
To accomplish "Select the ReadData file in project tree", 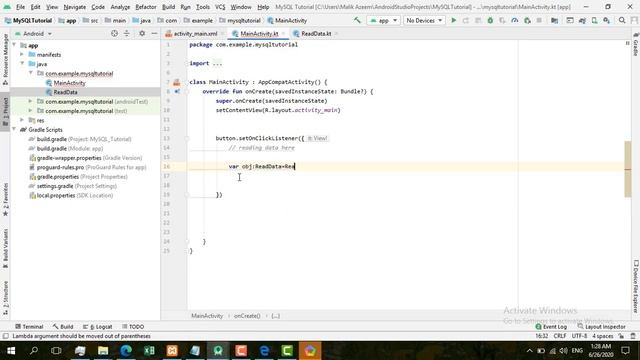I will (x=65, y=92).
